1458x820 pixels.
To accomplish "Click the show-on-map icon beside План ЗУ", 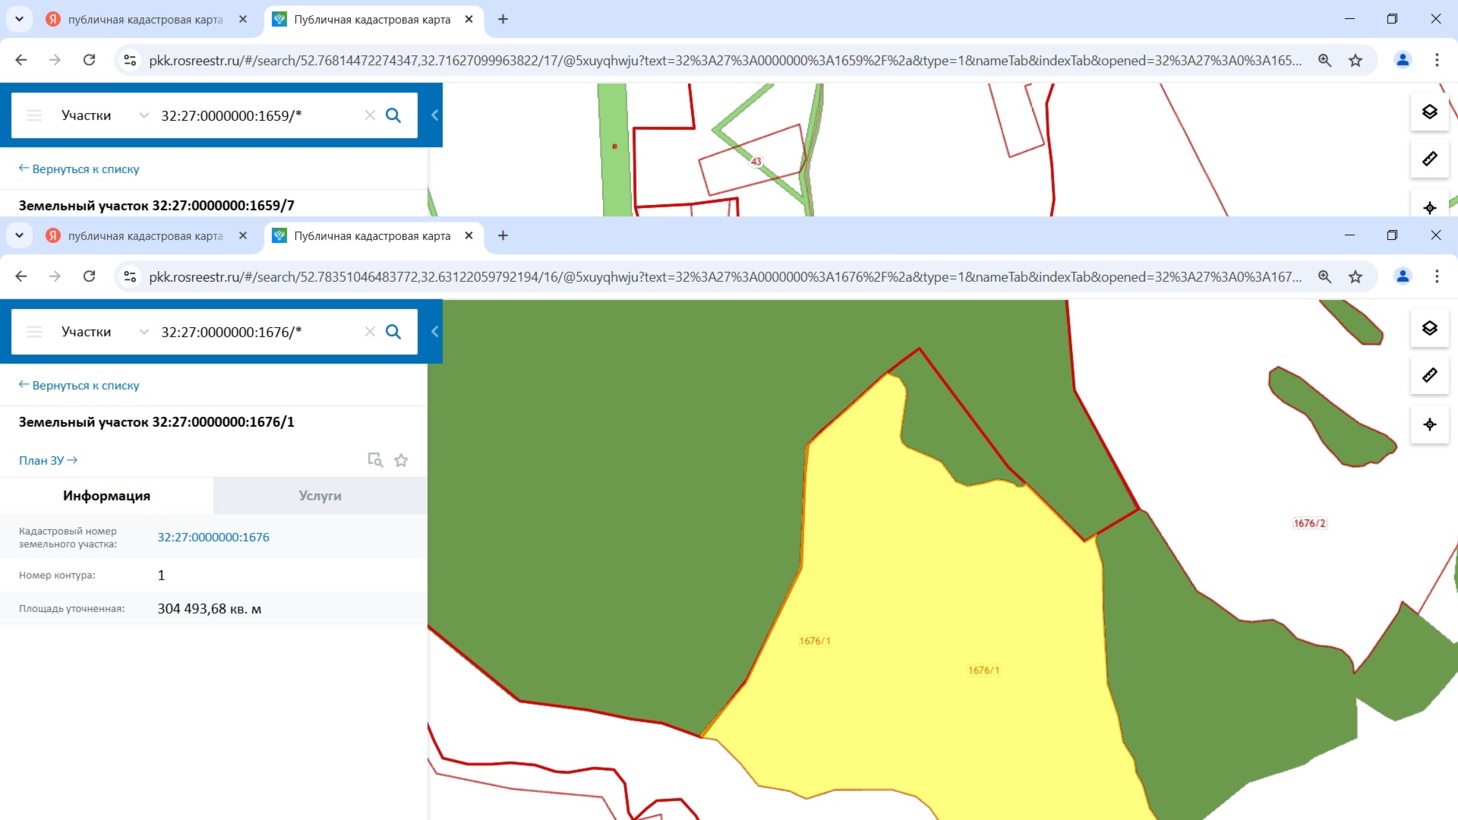I will pyautogui.click(x=375, y=460).
